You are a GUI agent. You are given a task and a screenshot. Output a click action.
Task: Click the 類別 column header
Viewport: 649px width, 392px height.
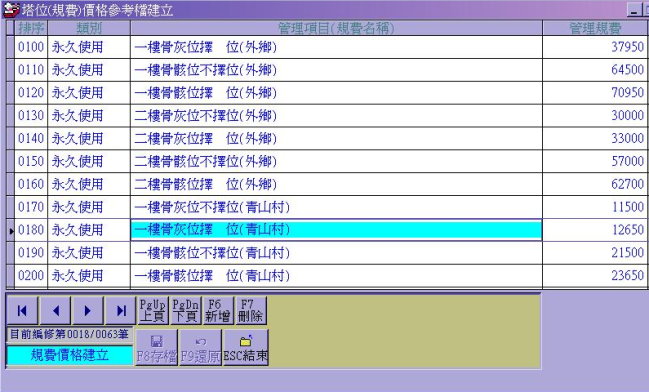pyautogui.click(x=89, y=28)
